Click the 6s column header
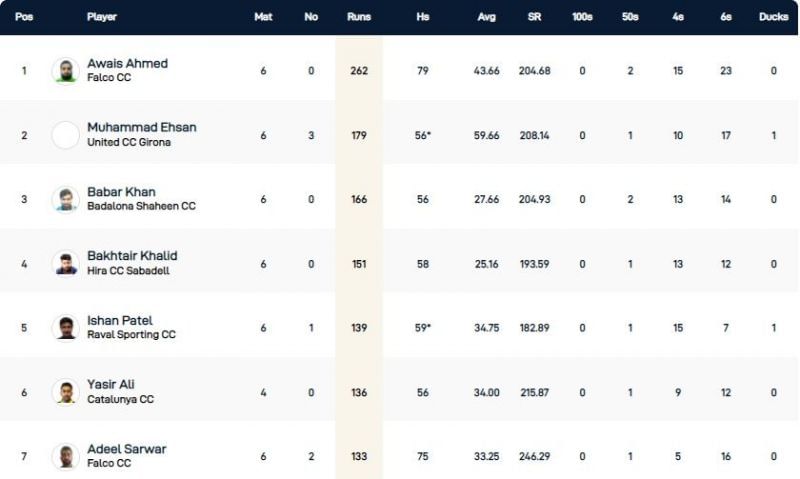800x479 pixels. tap(725, 17)
